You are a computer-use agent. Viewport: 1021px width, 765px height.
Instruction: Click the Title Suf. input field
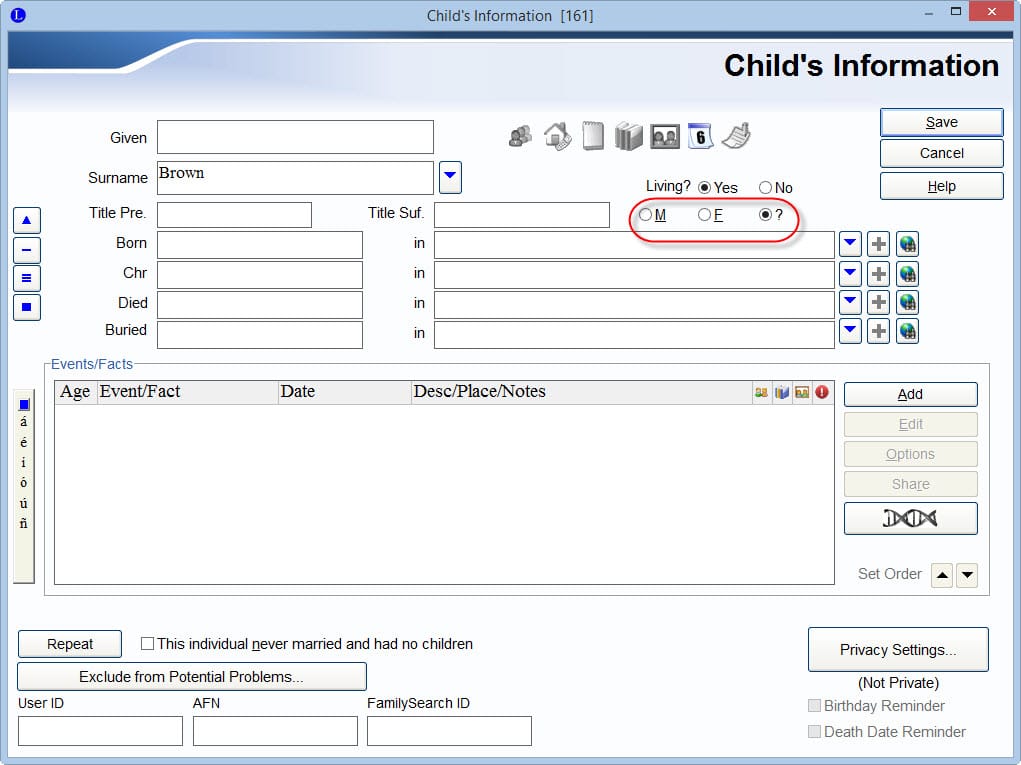click(522, 215)
